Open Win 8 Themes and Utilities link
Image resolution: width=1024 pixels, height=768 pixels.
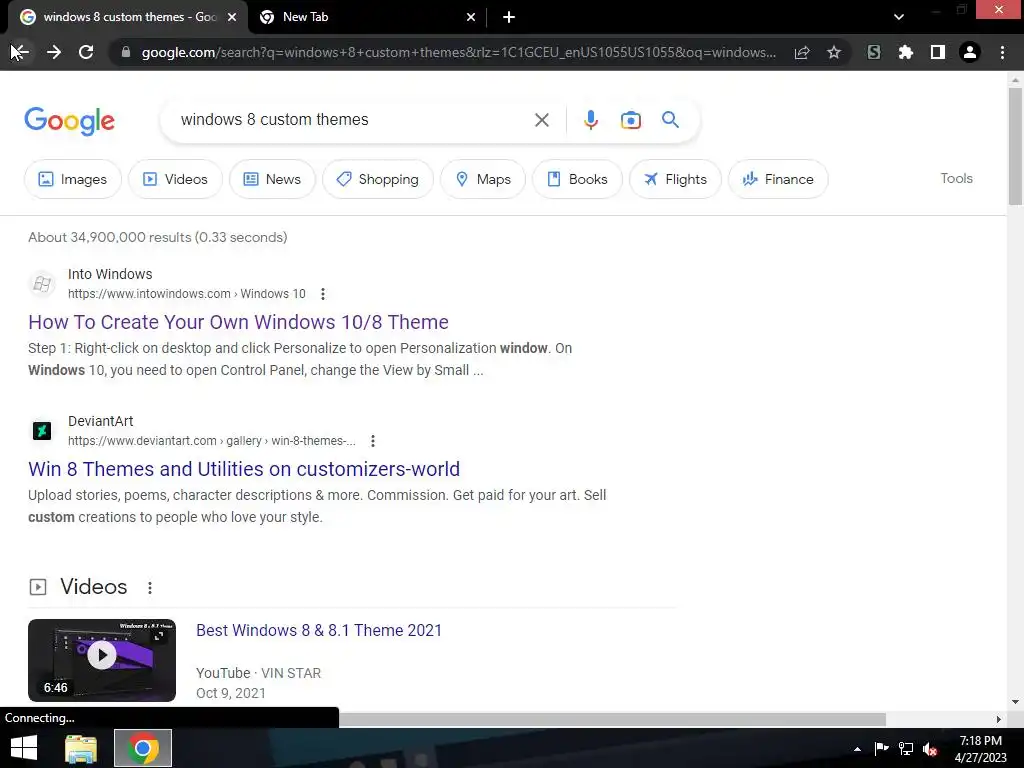pos(244,469)
